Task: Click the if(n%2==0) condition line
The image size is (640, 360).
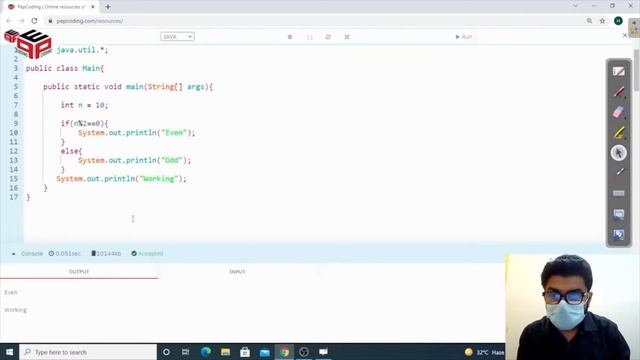Action: [84, 124]
